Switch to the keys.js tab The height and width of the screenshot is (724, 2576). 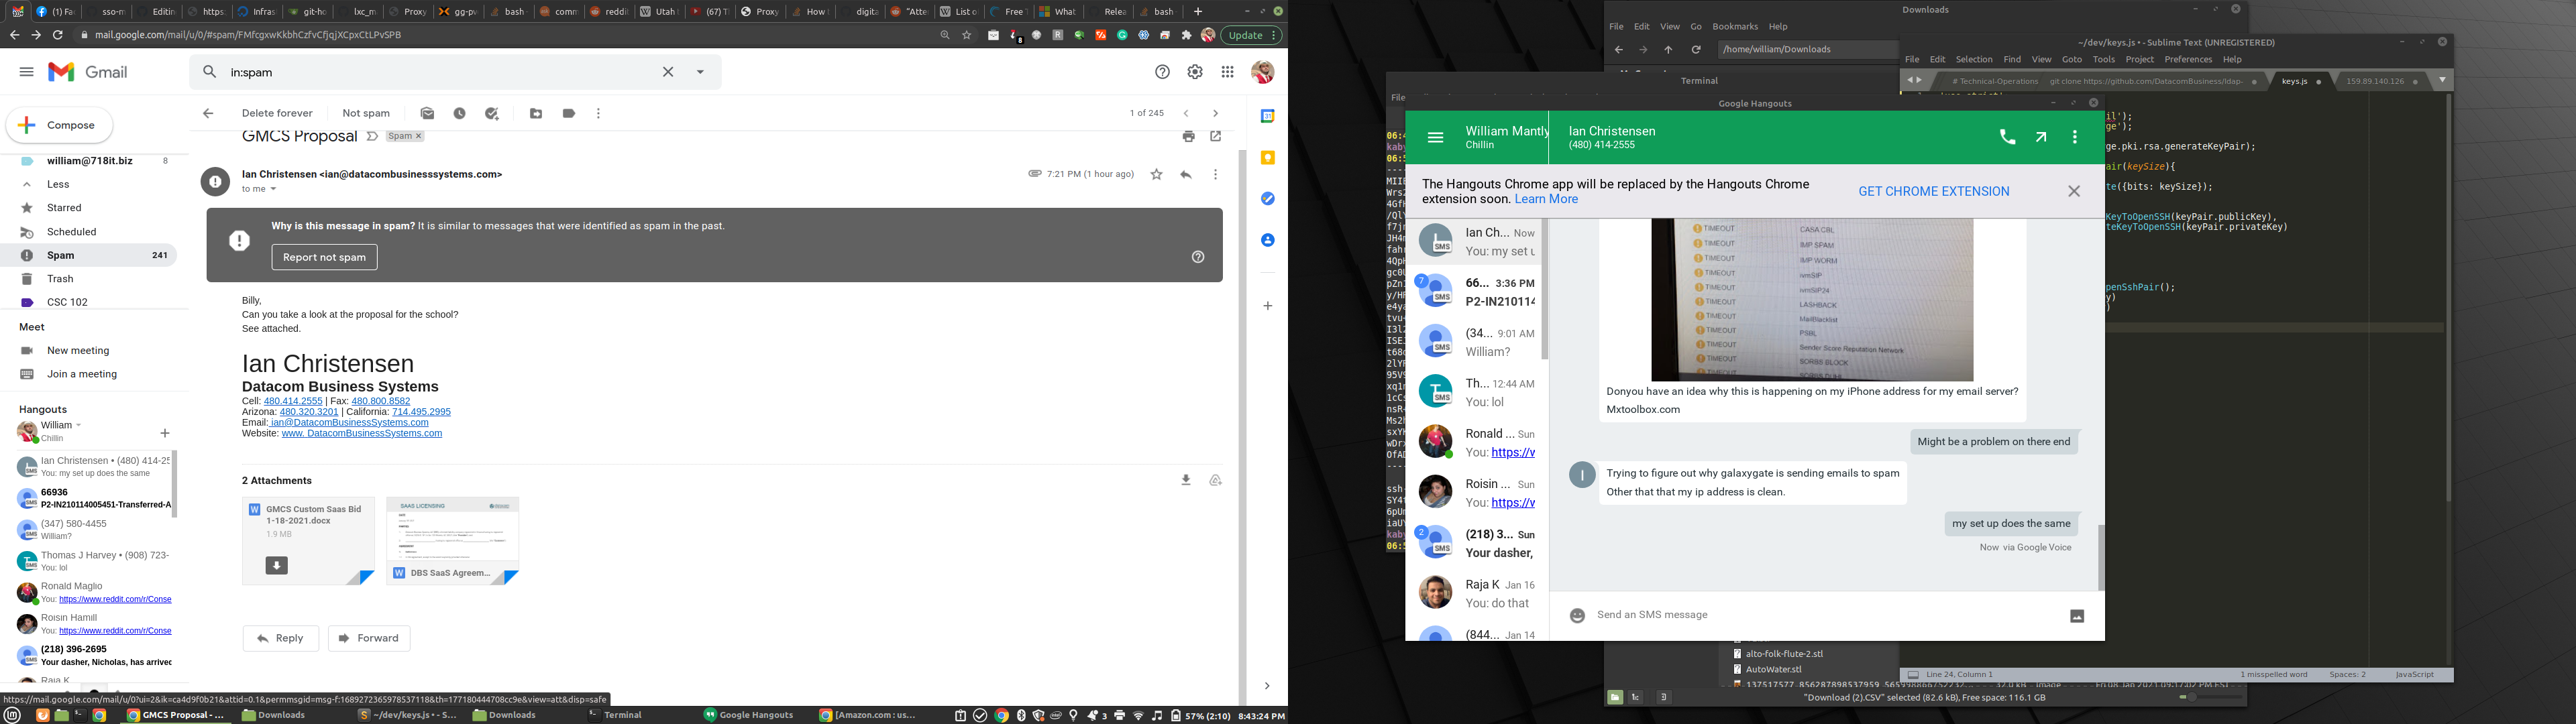[2294, 82]
